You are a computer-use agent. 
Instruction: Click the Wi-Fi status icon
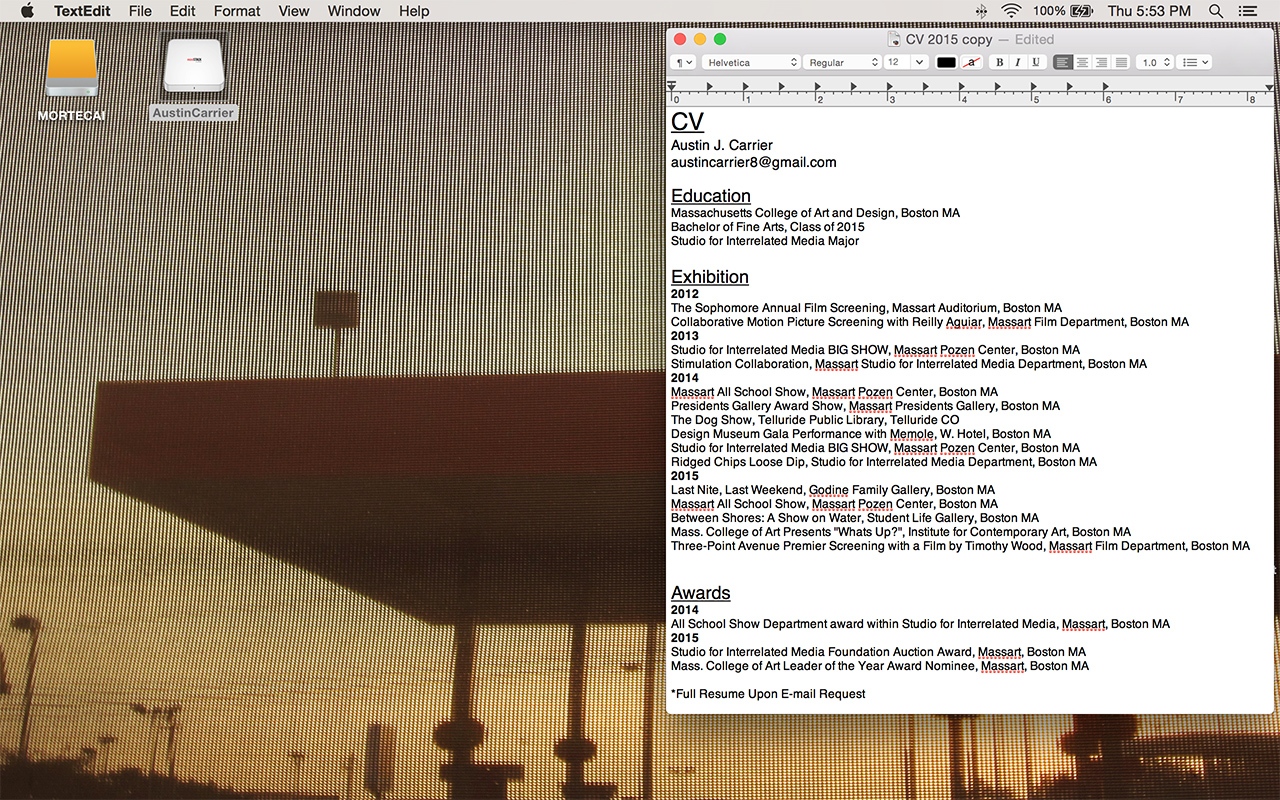click(x=1011, y=11)
